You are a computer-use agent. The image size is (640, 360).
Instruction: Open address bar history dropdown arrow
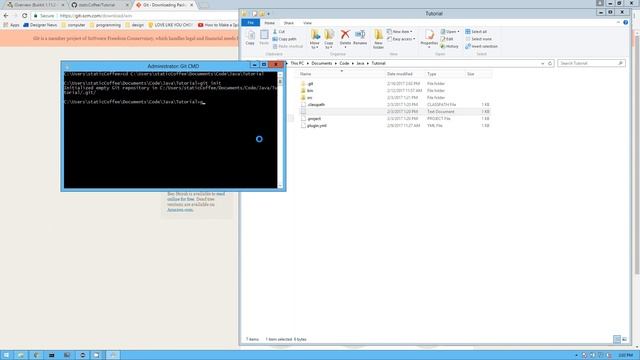[x=542, y=63]
